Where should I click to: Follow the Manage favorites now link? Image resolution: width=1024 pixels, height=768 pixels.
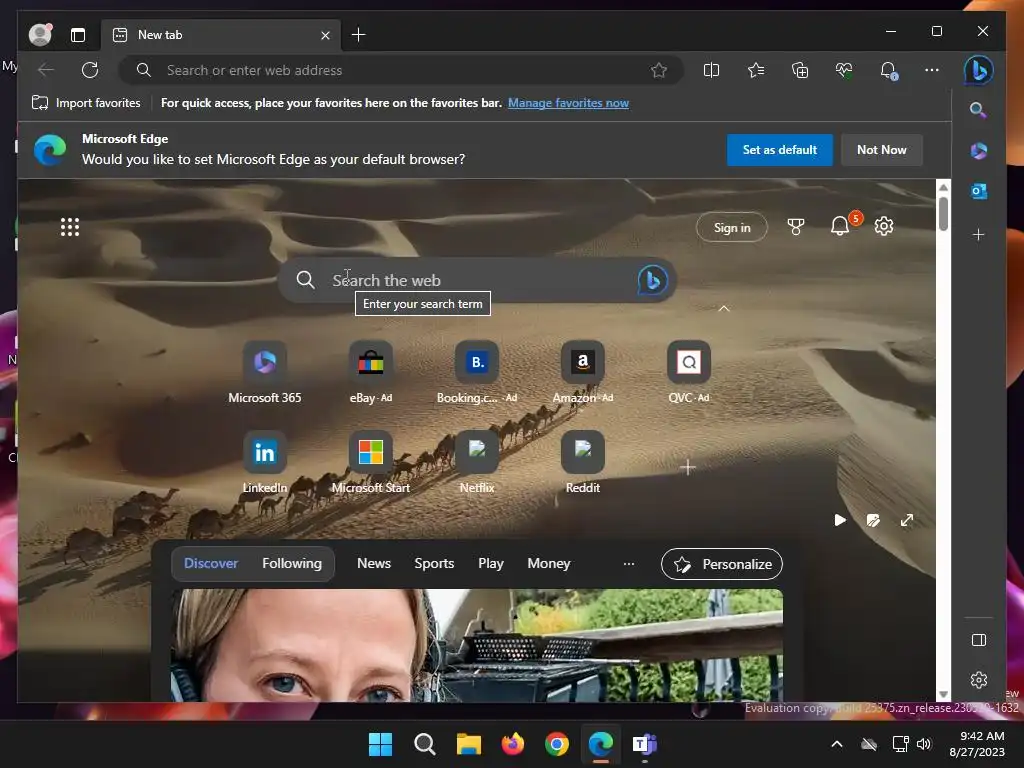pos(568,103)
